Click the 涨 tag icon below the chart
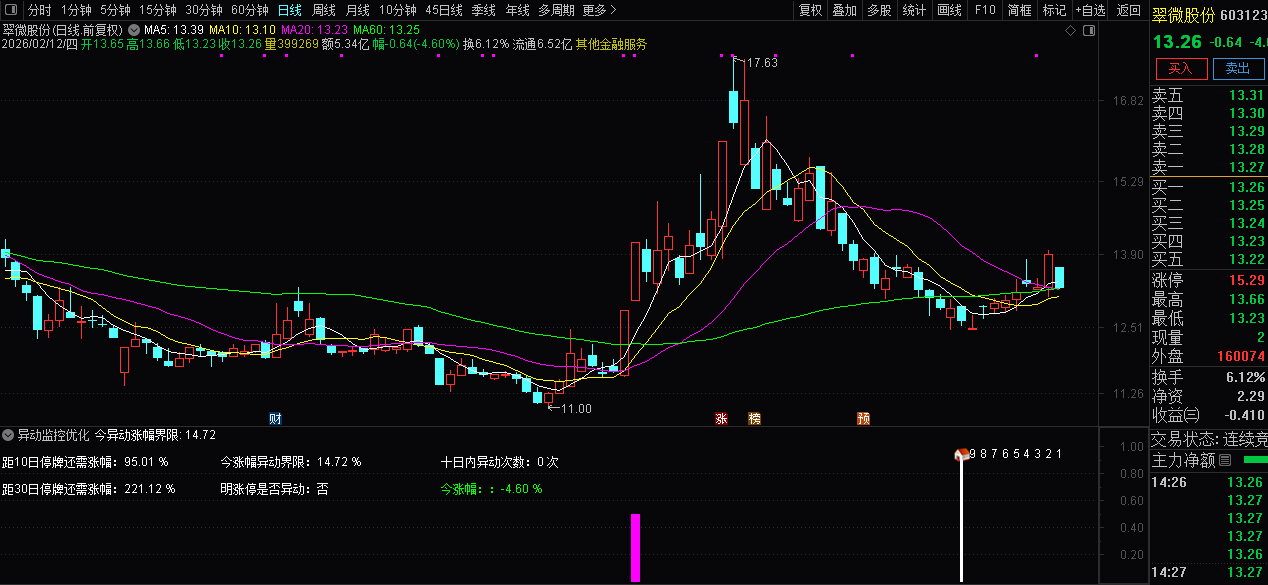This screenshot has width=1268, height=585. click(x=721, y=419)
